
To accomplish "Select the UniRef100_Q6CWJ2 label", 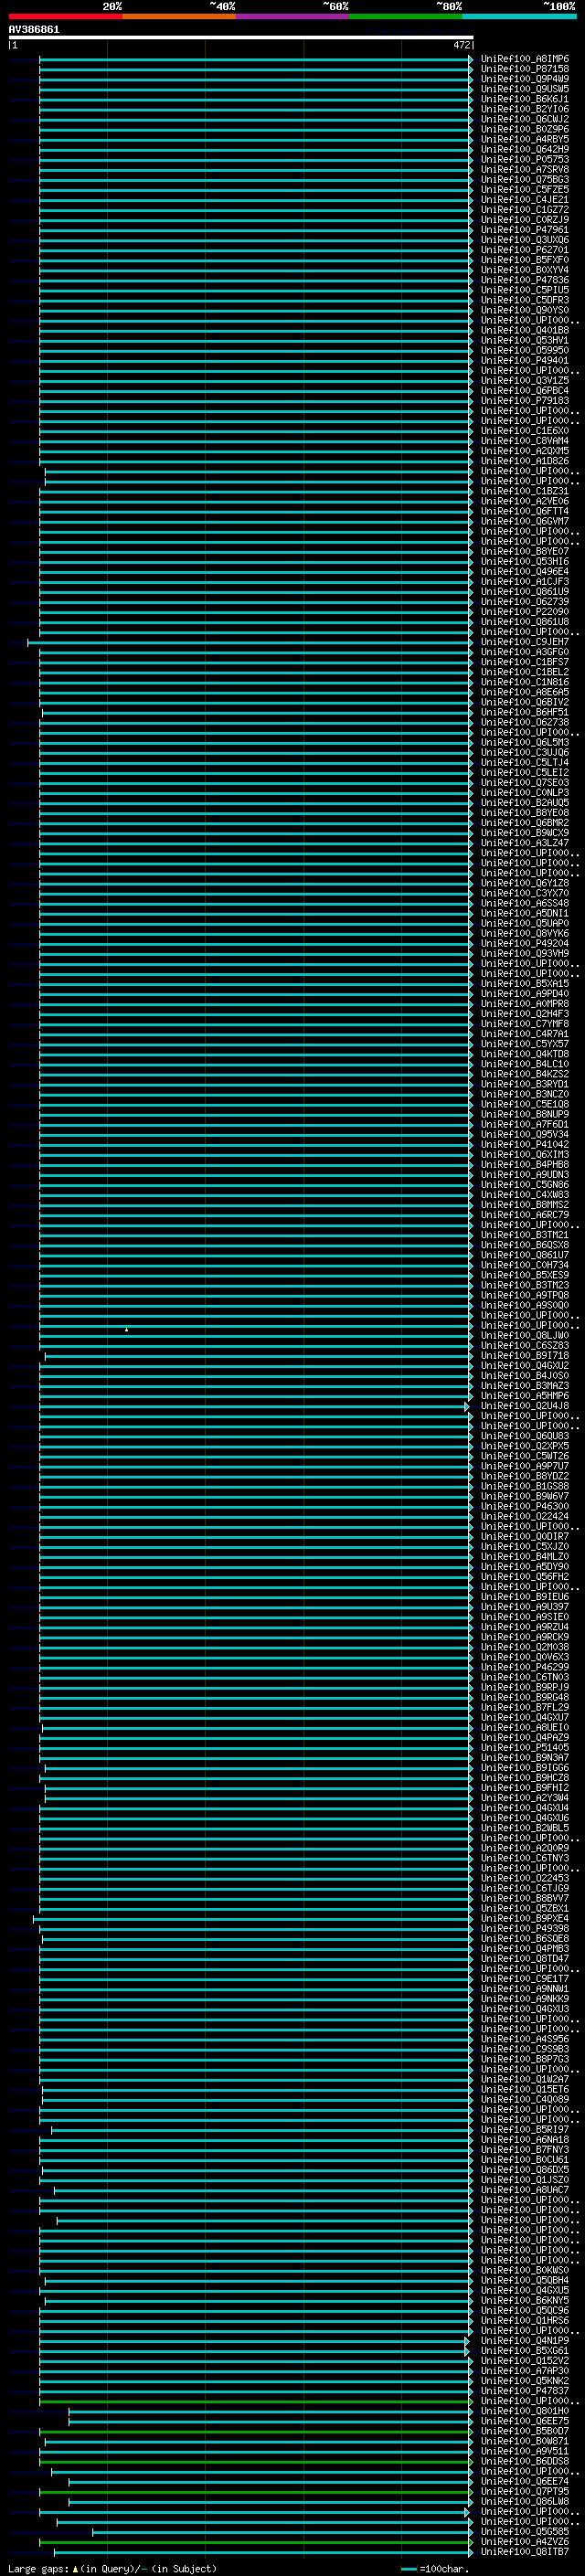I will point(525,119).
